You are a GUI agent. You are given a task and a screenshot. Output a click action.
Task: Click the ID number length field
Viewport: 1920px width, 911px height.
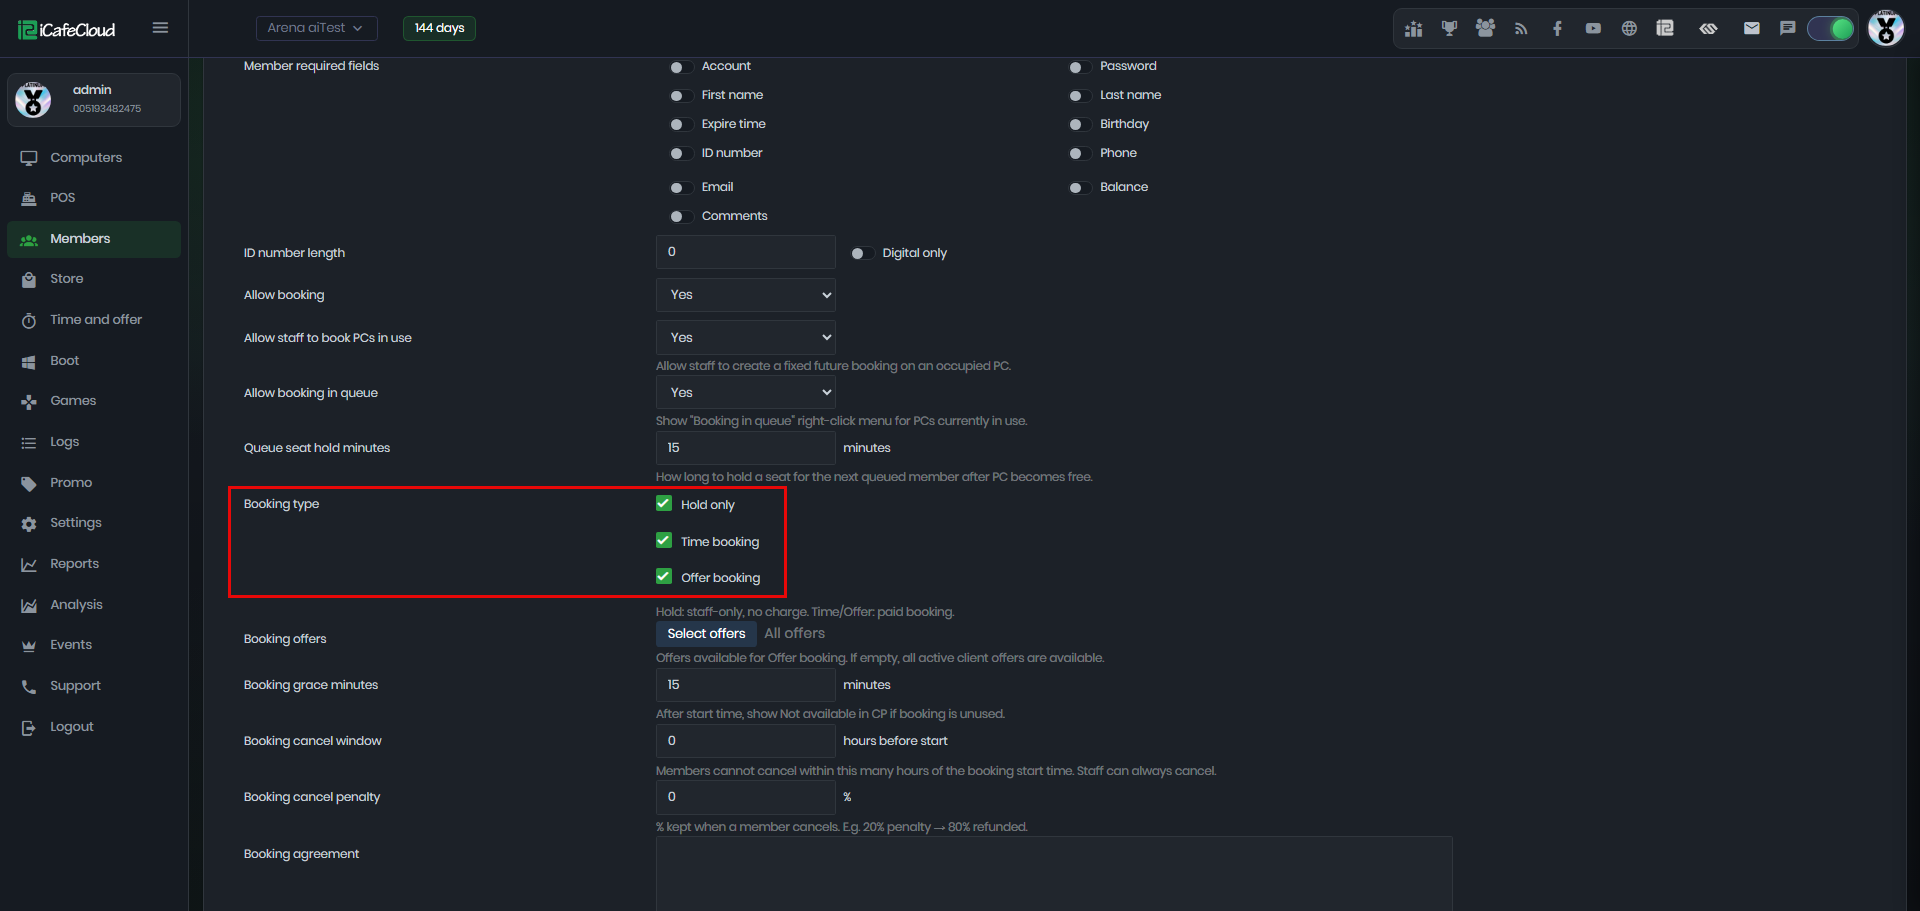coord(746,252)
